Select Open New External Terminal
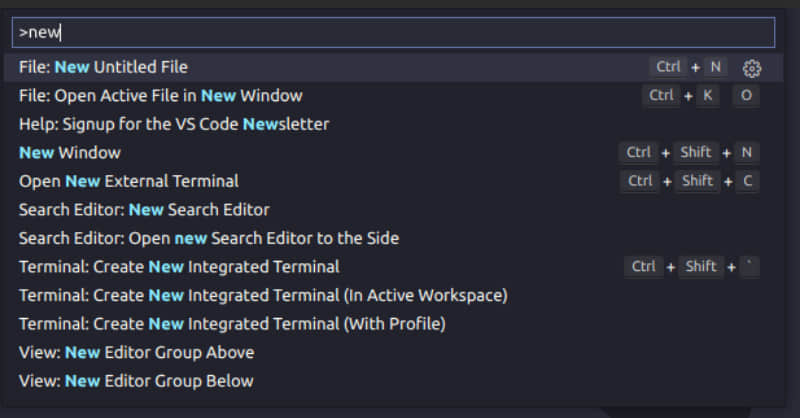 click(x=129, y=181)
